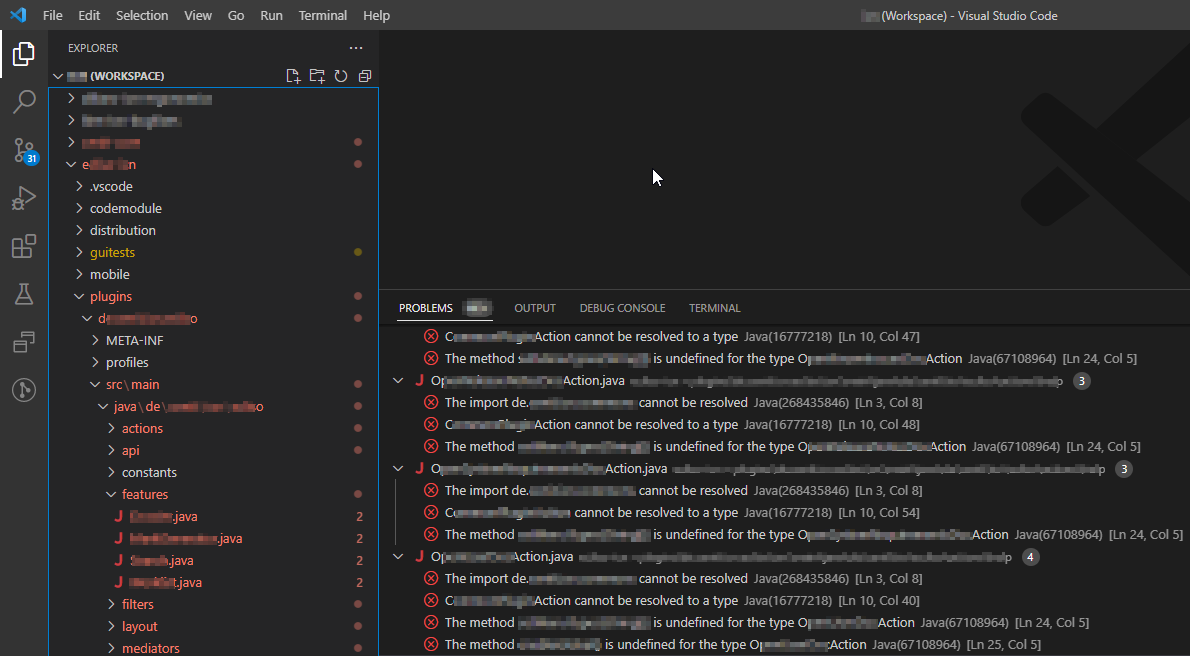Collapse the src\main folder

[213, 384]
